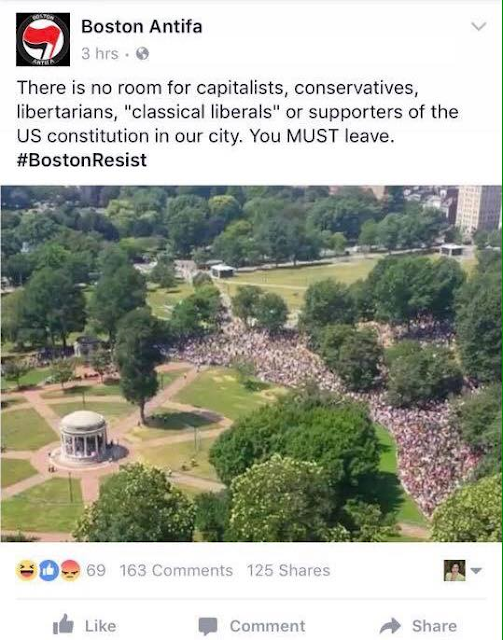The image size is (503, 640).
Task: Expand the post options chevron
Action: click(479, 27)
